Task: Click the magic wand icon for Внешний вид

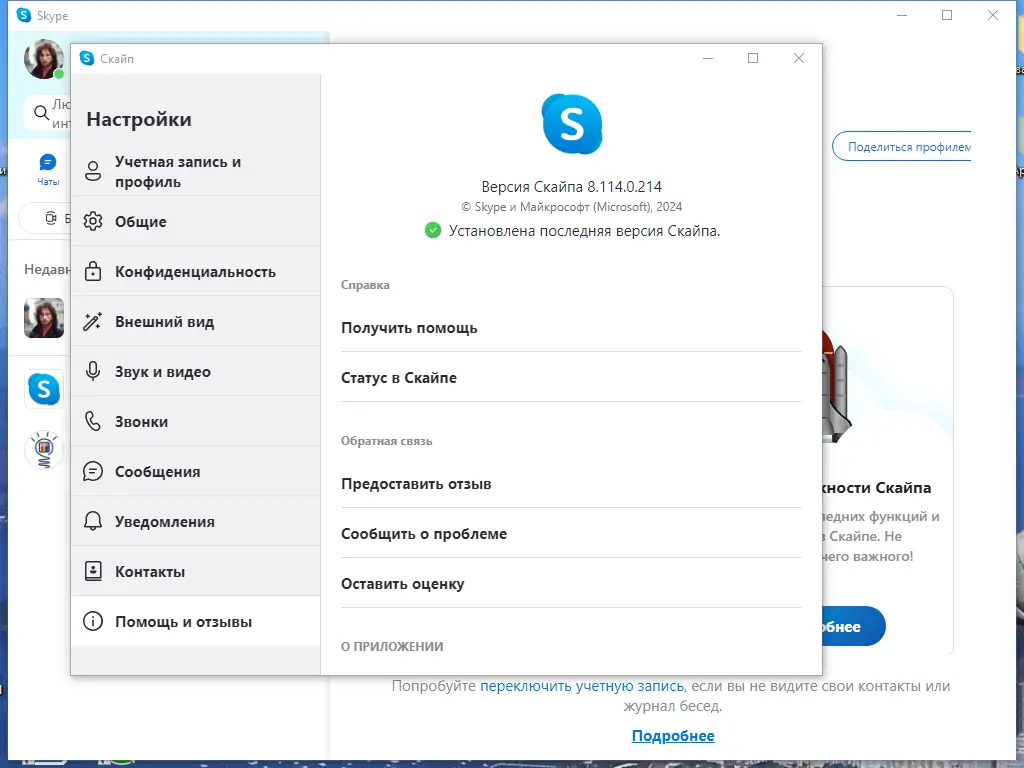Action: (x=93, y=321)
